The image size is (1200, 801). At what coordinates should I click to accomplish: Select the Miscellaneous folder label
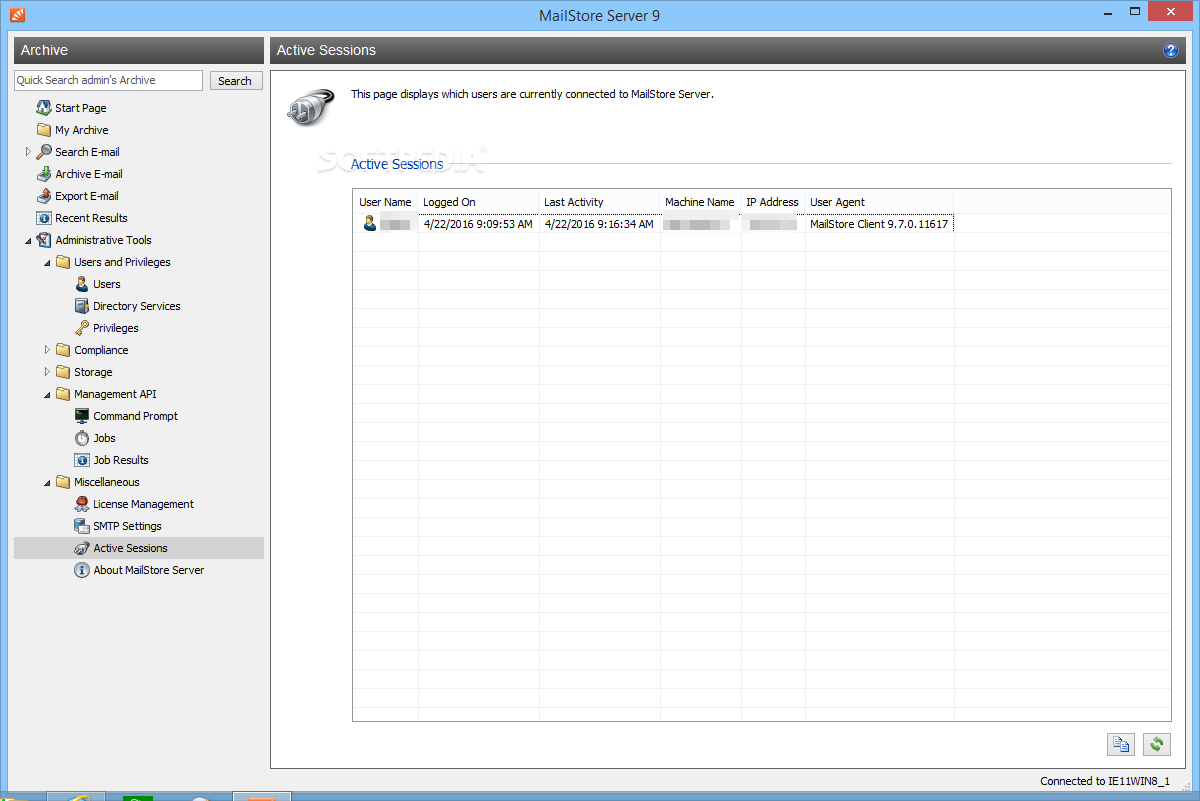click(107, 482)
